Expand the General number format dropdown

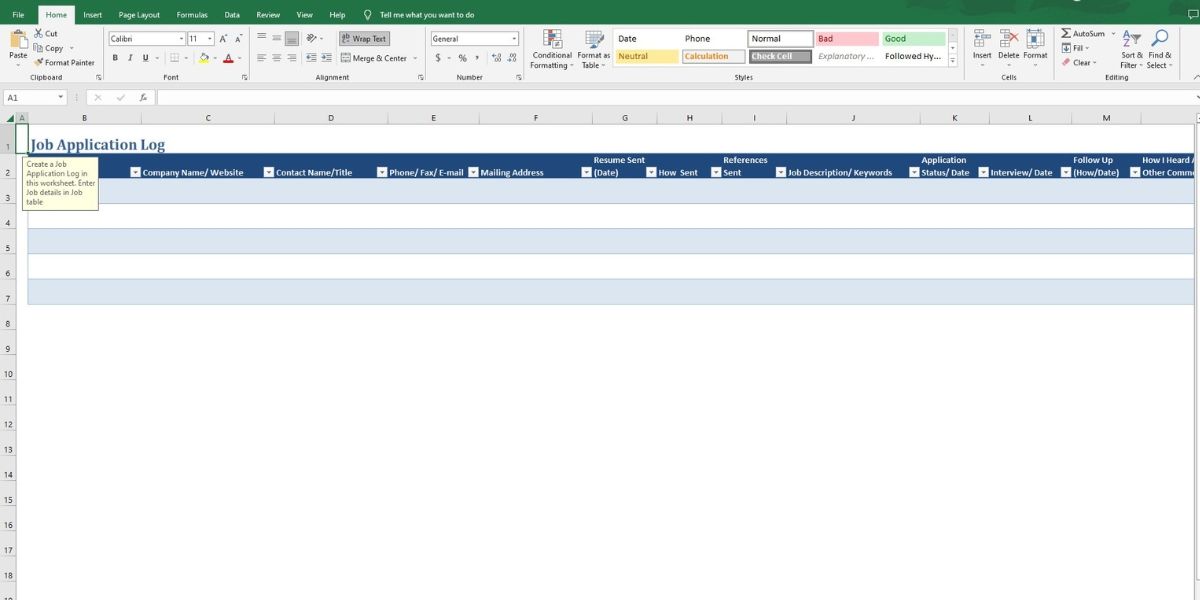point(514,39)
